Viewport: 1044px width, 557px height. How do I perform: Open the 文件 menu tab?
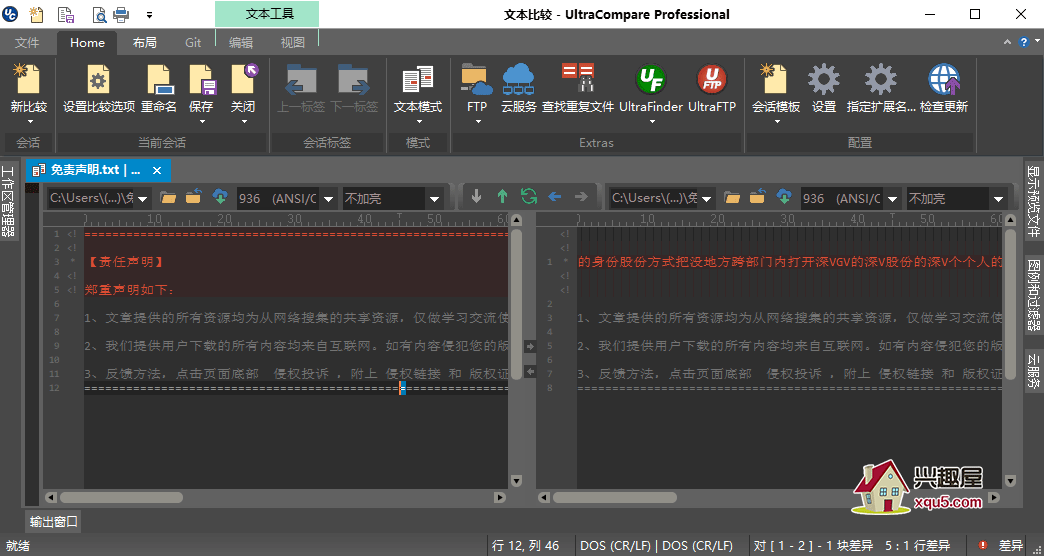tap(27, 43)
